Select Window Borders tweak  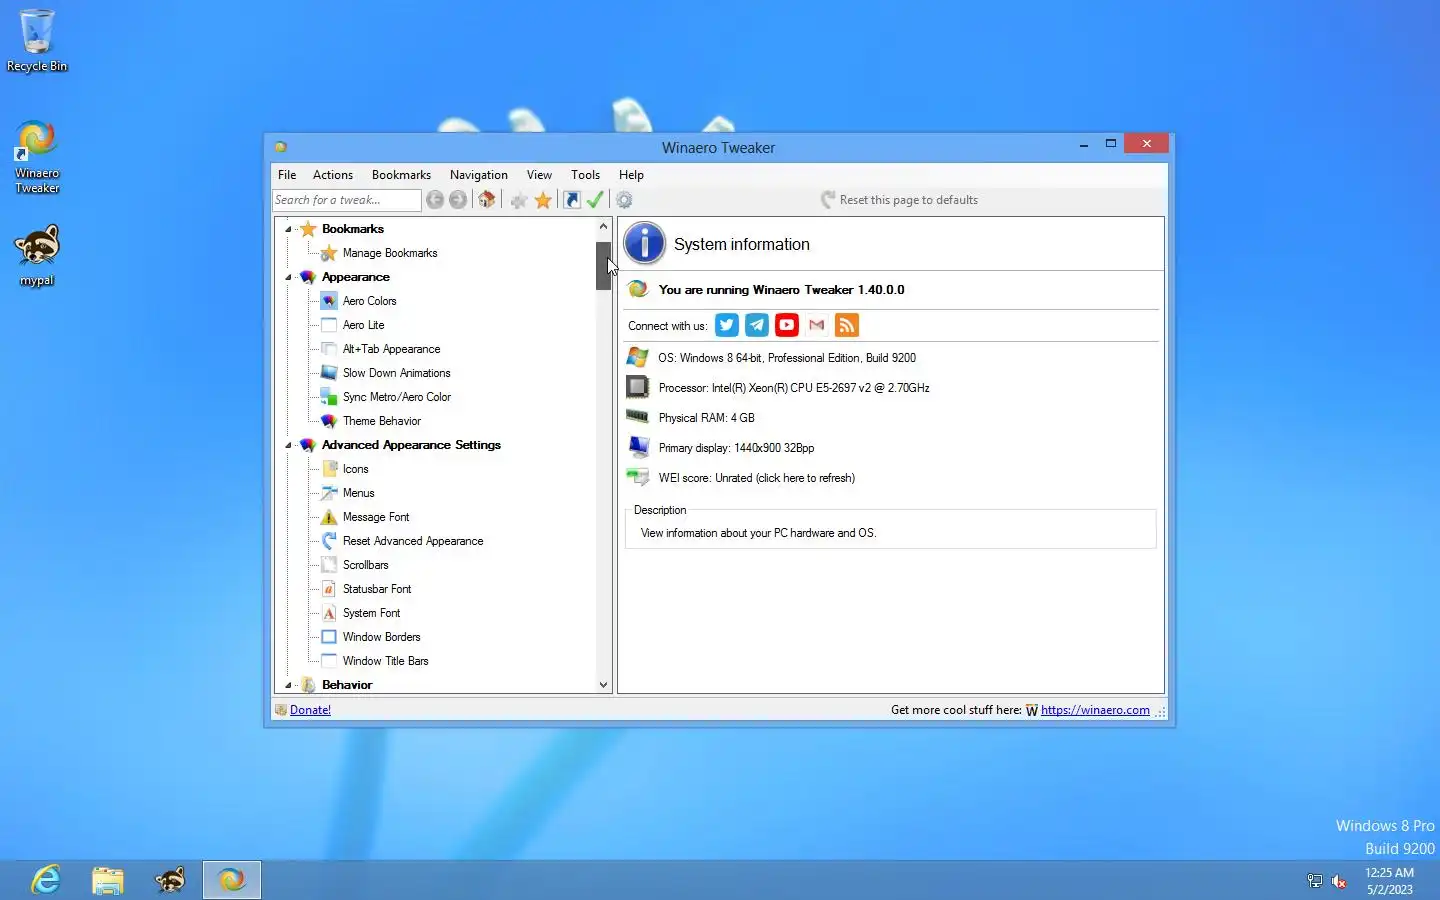(381, 637)
